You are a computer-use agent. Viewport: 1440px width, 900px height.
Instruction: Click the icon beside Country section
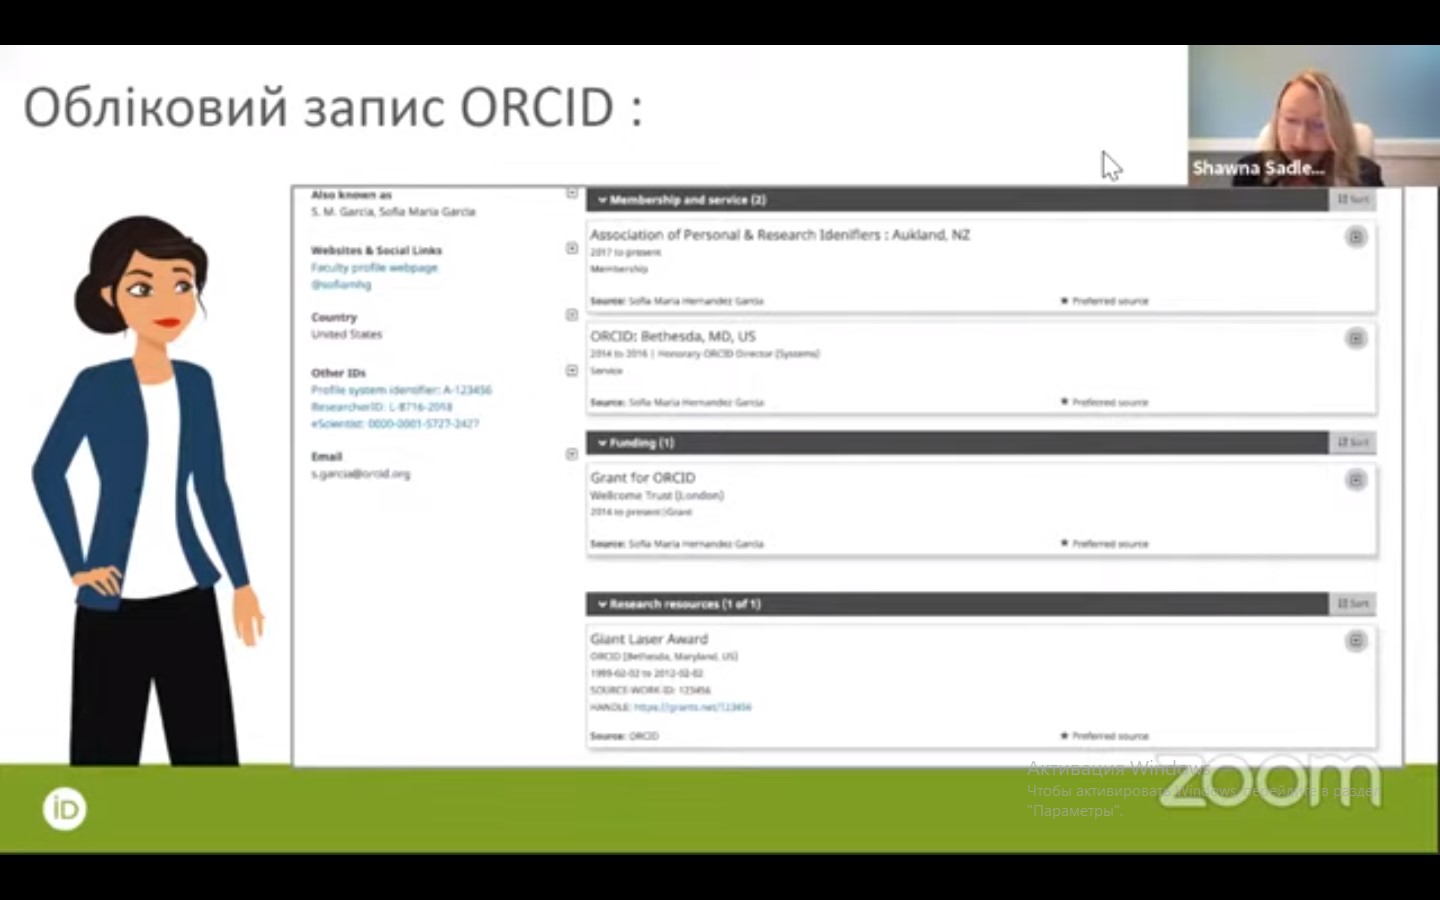click(x=572, y=315)
